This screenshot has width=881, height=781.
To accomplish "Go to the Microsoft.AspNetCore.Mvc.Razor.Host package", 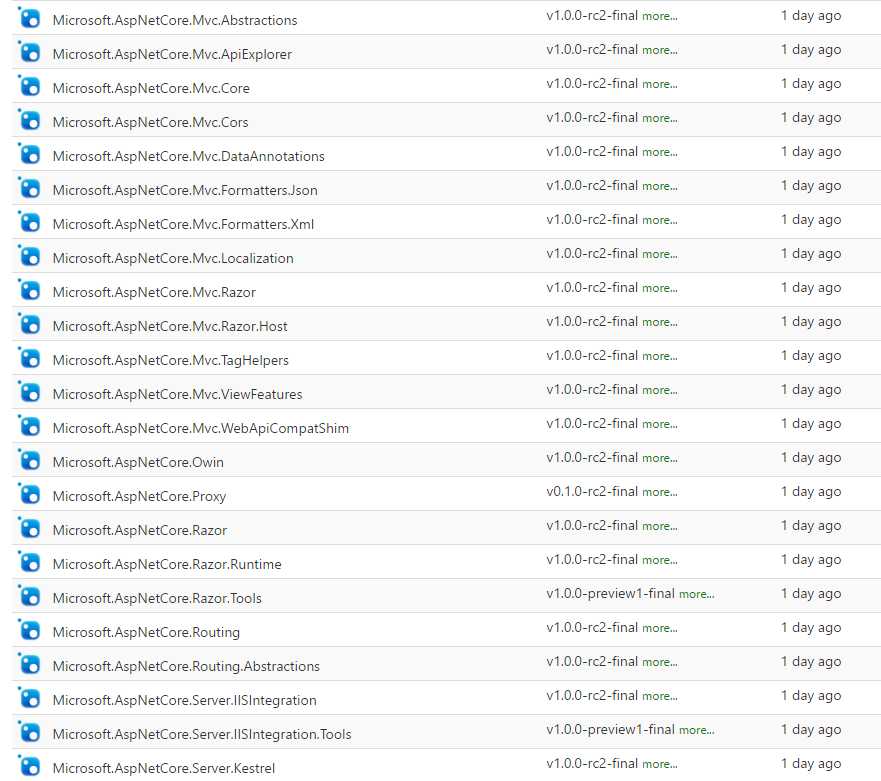I will pos(170,326).
